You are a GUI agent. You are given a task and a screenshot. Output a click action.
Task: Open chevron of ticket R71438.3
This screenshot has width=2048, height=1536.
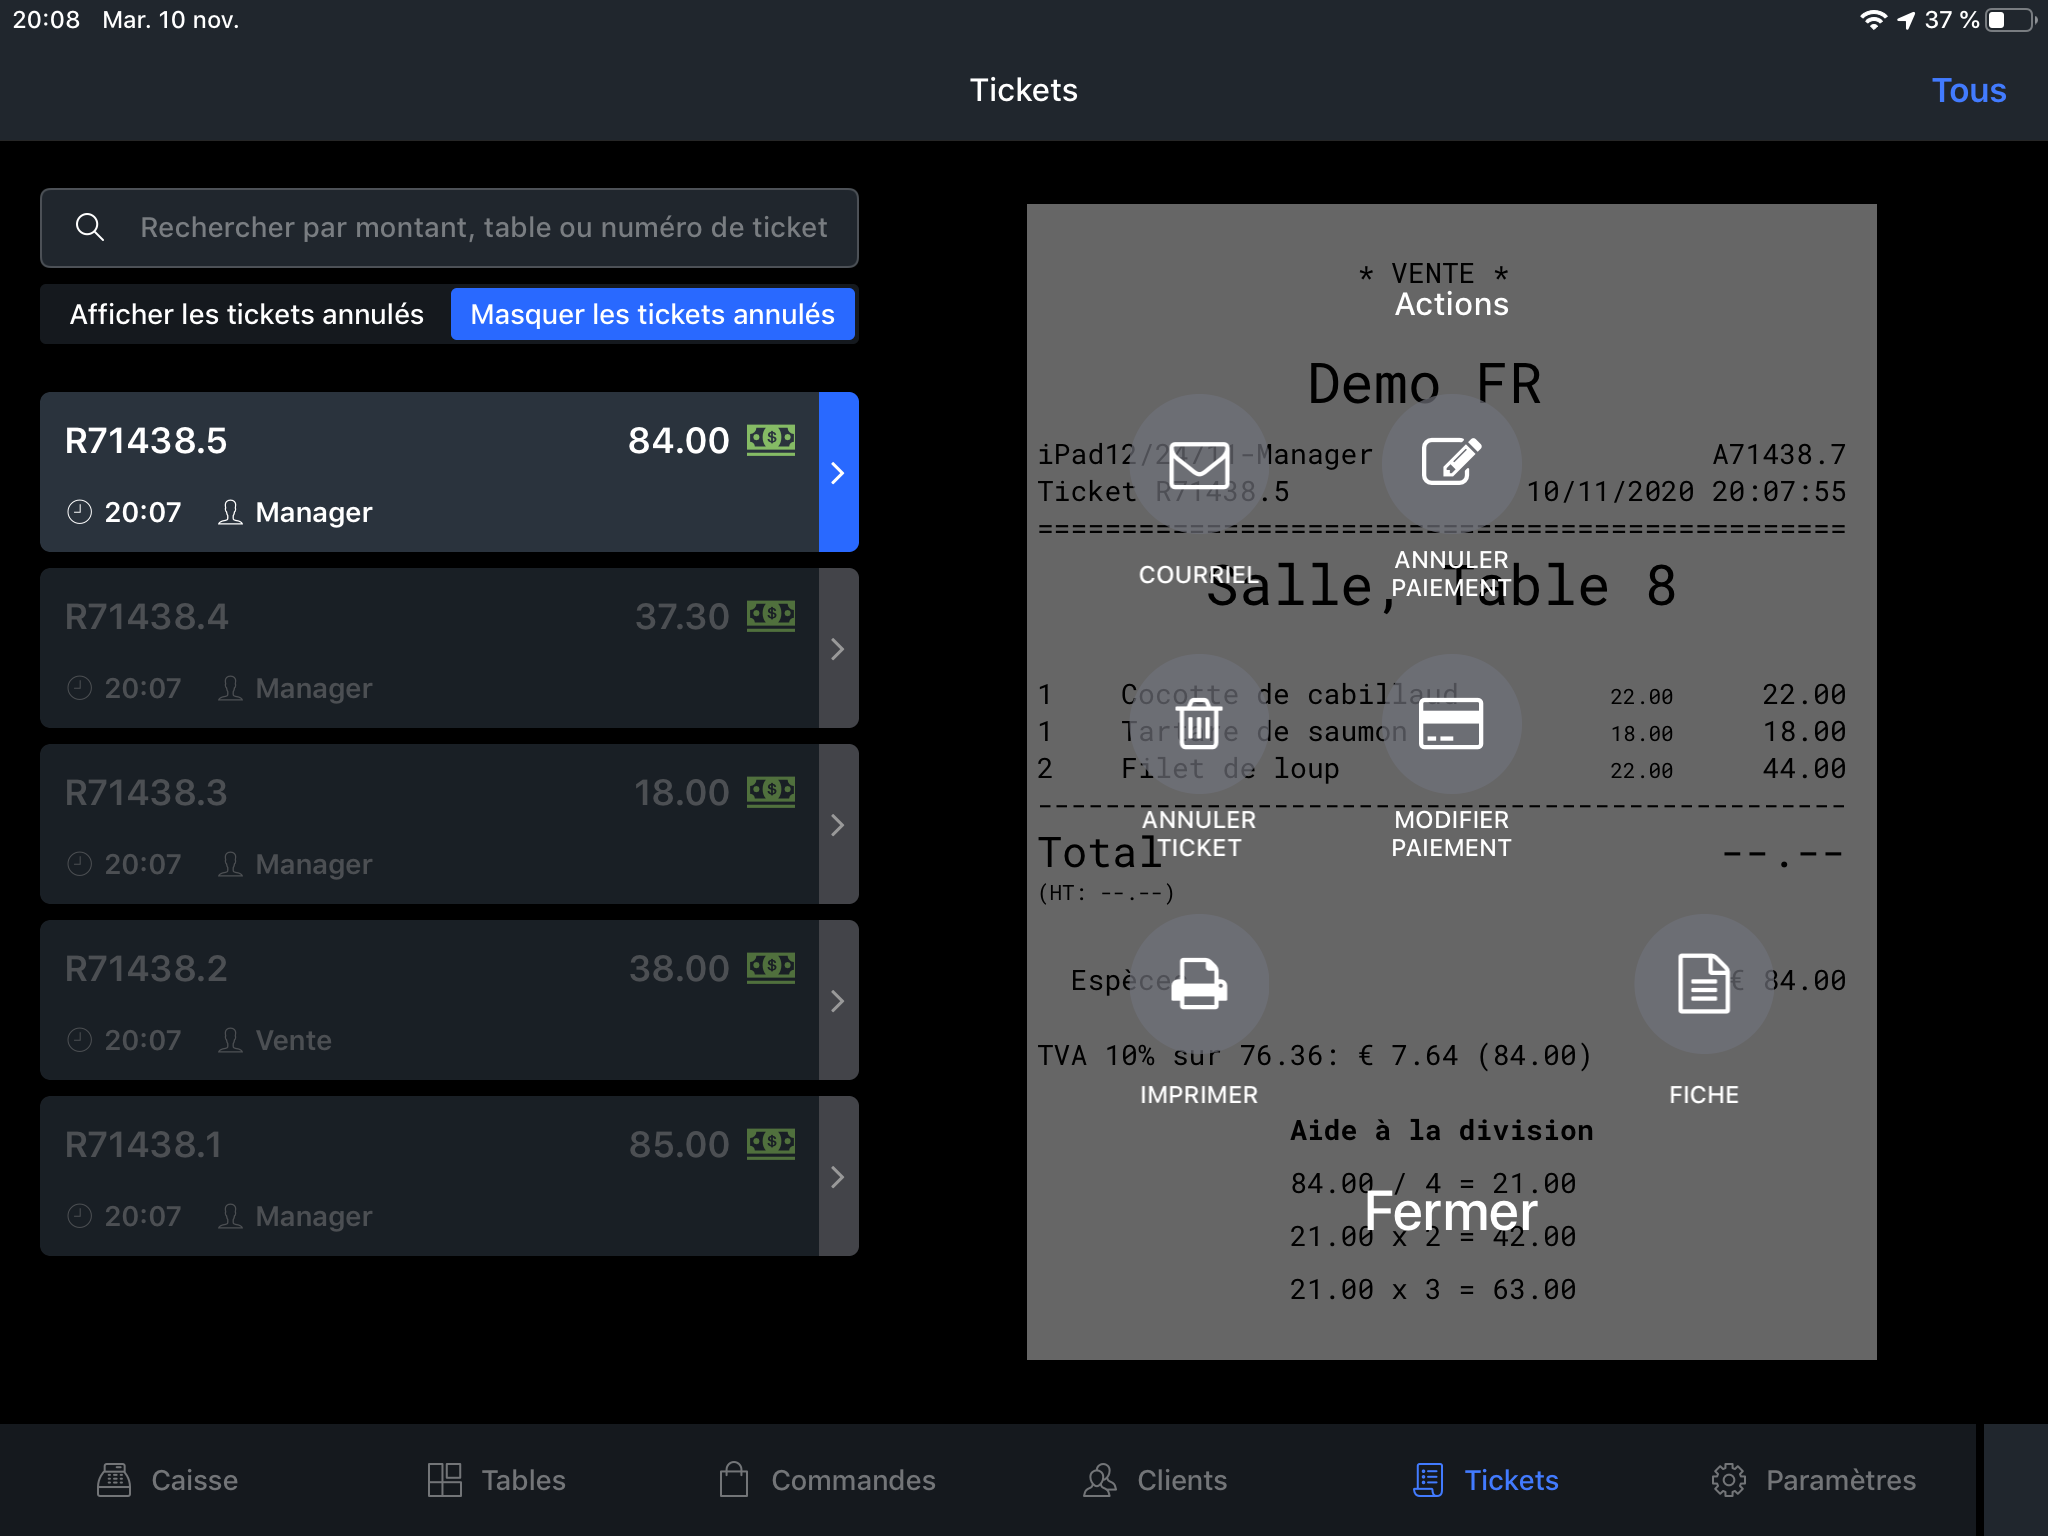pos(838,824)
